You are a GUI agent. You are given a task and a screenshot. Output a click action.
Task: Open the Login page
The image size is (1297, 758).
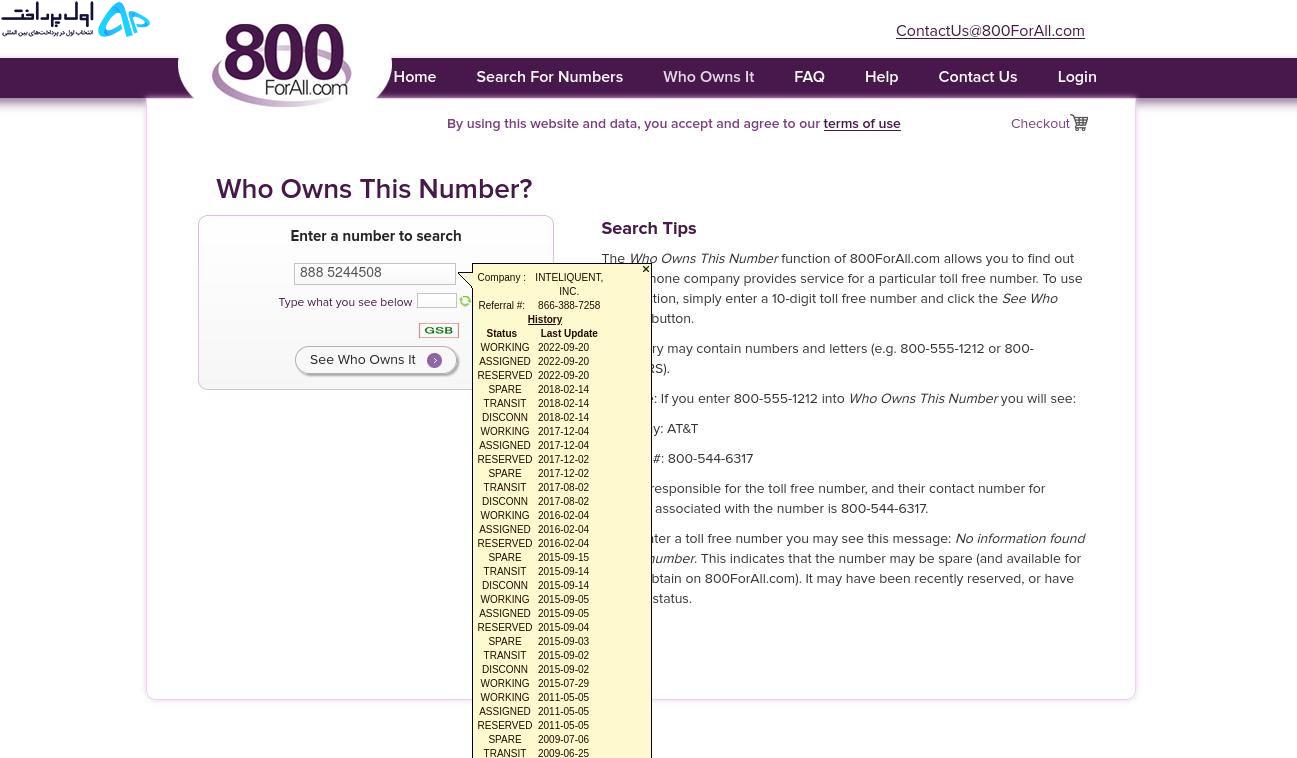1077,77
